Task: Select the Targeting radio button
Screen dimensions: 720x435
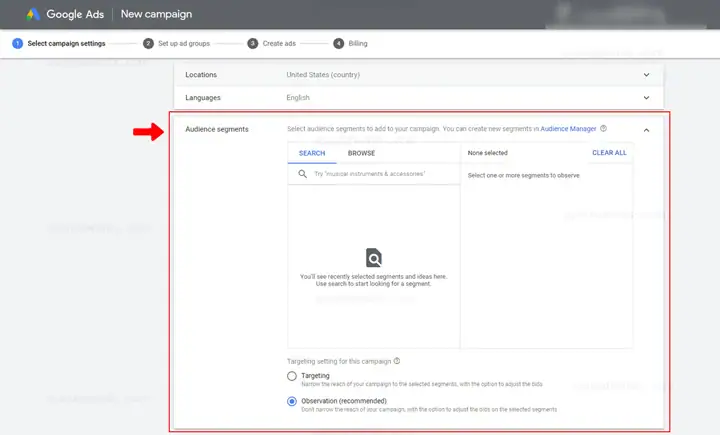Action: click(292, 376)
